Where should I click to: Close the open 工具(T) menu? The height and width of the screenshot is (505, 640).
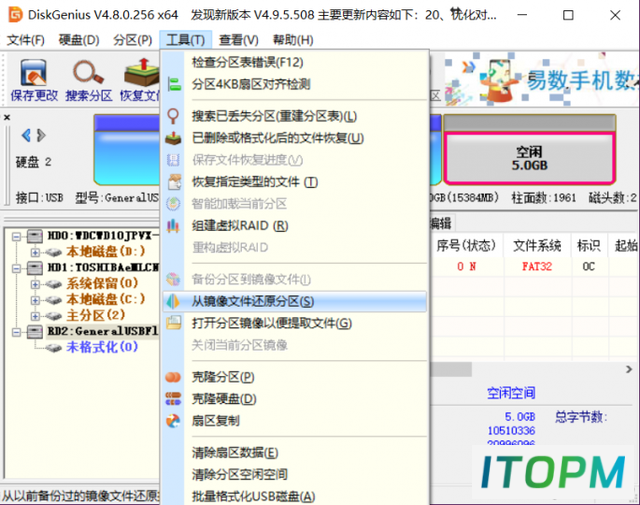(x=186, y=40)
